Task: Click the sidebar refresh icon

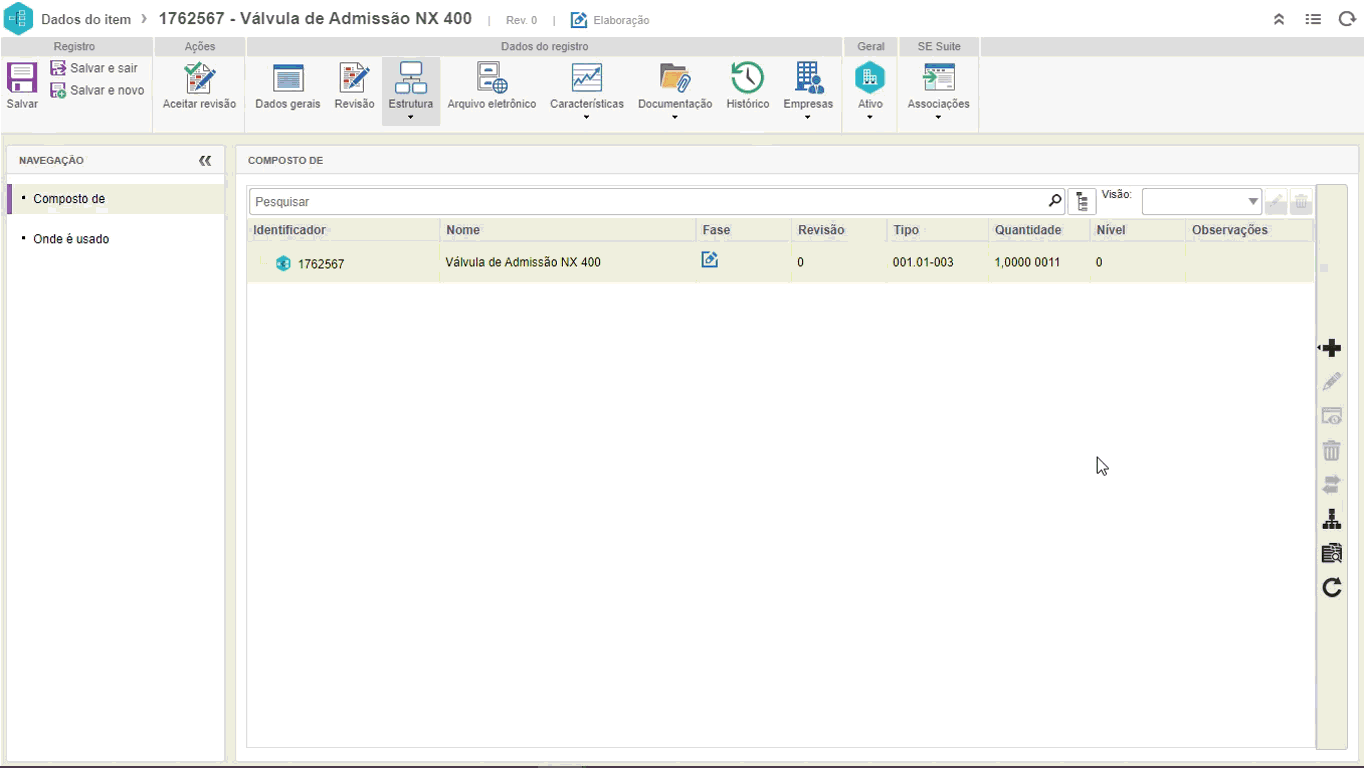Action: (x=1331, y=587)
